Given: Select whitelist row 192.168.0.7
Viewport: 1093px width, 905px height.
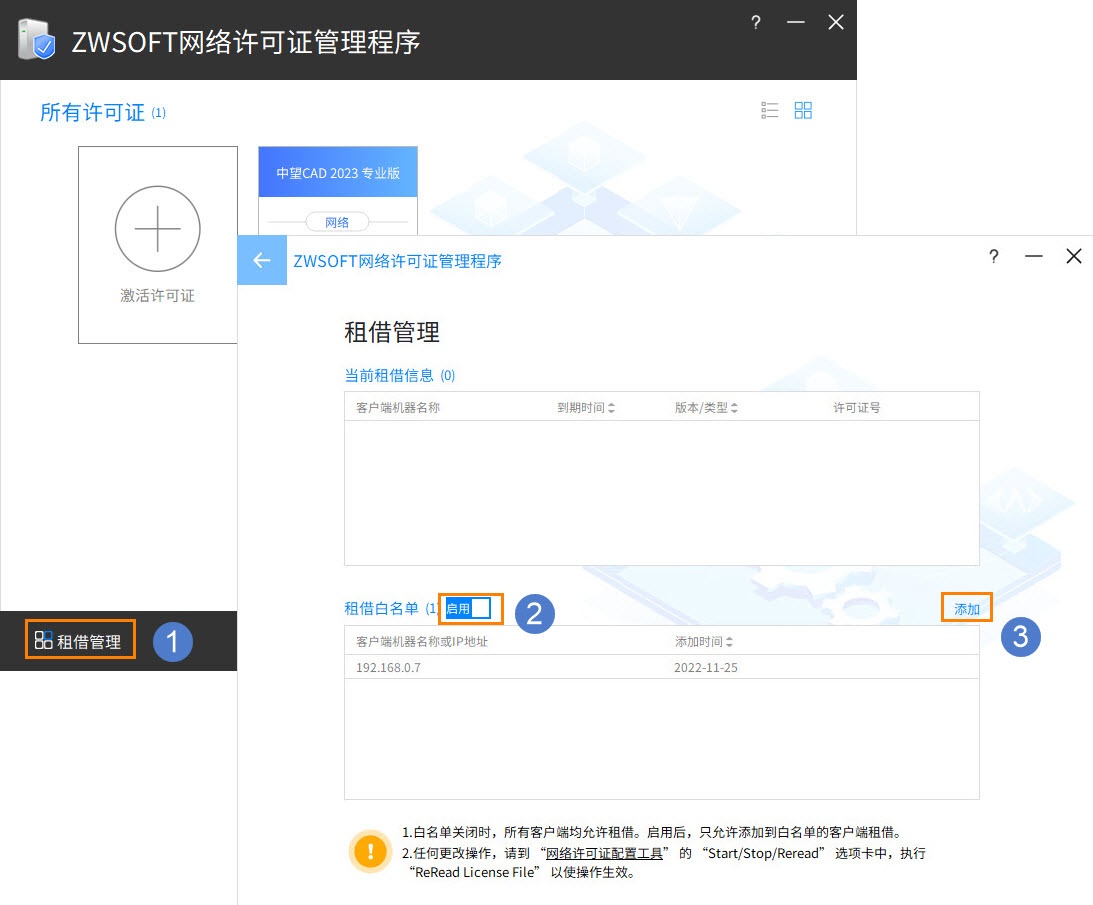Looking at the screenshot, I should click(x=662, y=667).
